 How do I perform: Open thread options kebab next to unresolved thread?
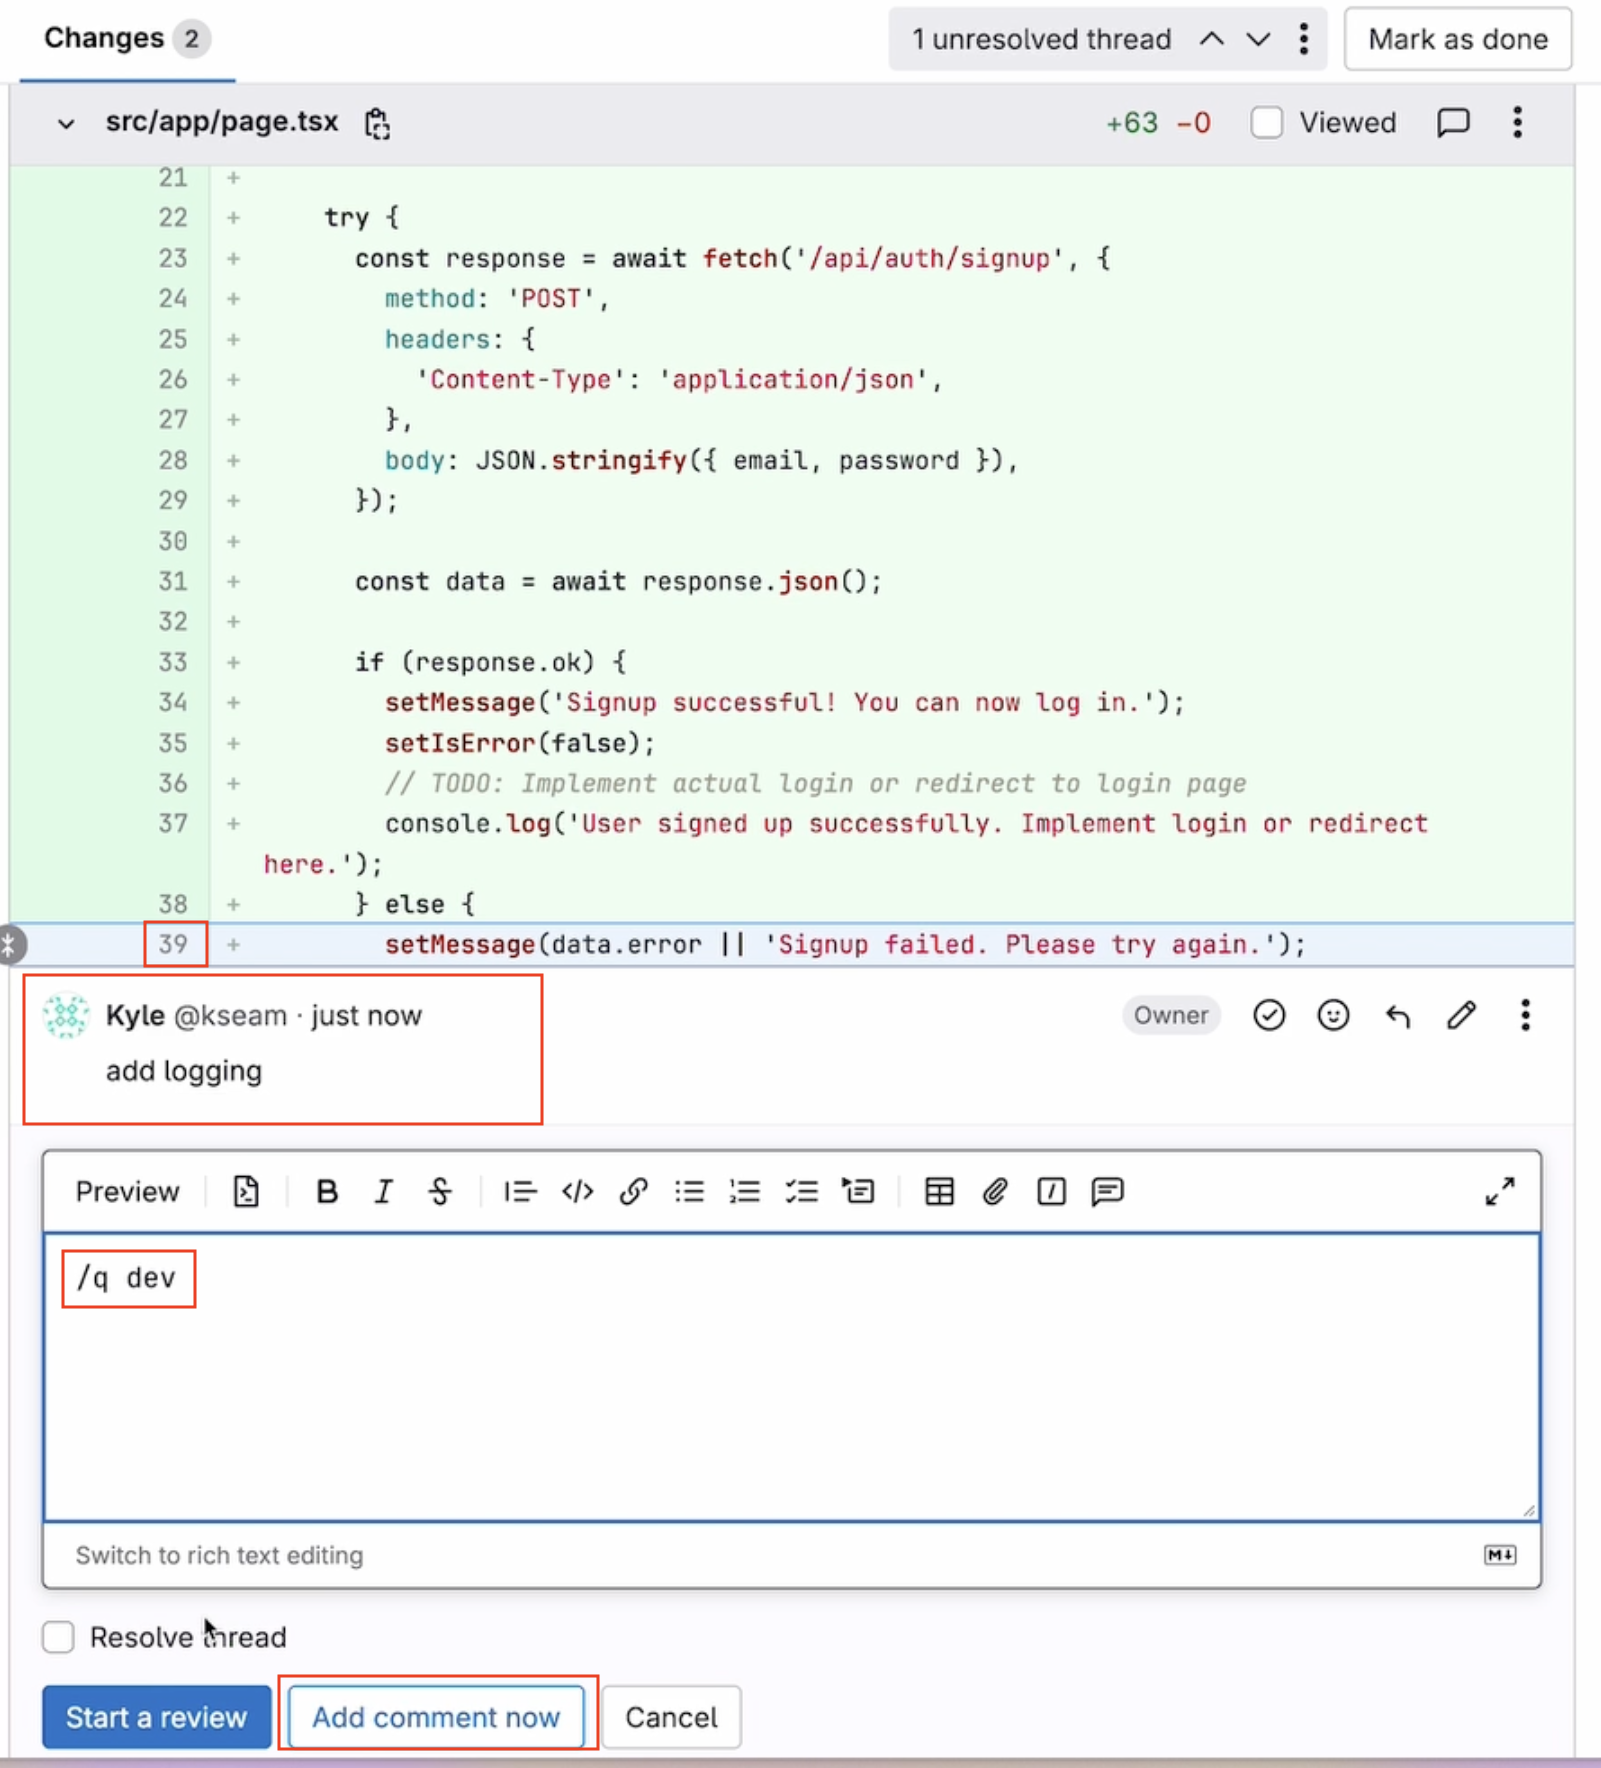tap(1303, 39)
